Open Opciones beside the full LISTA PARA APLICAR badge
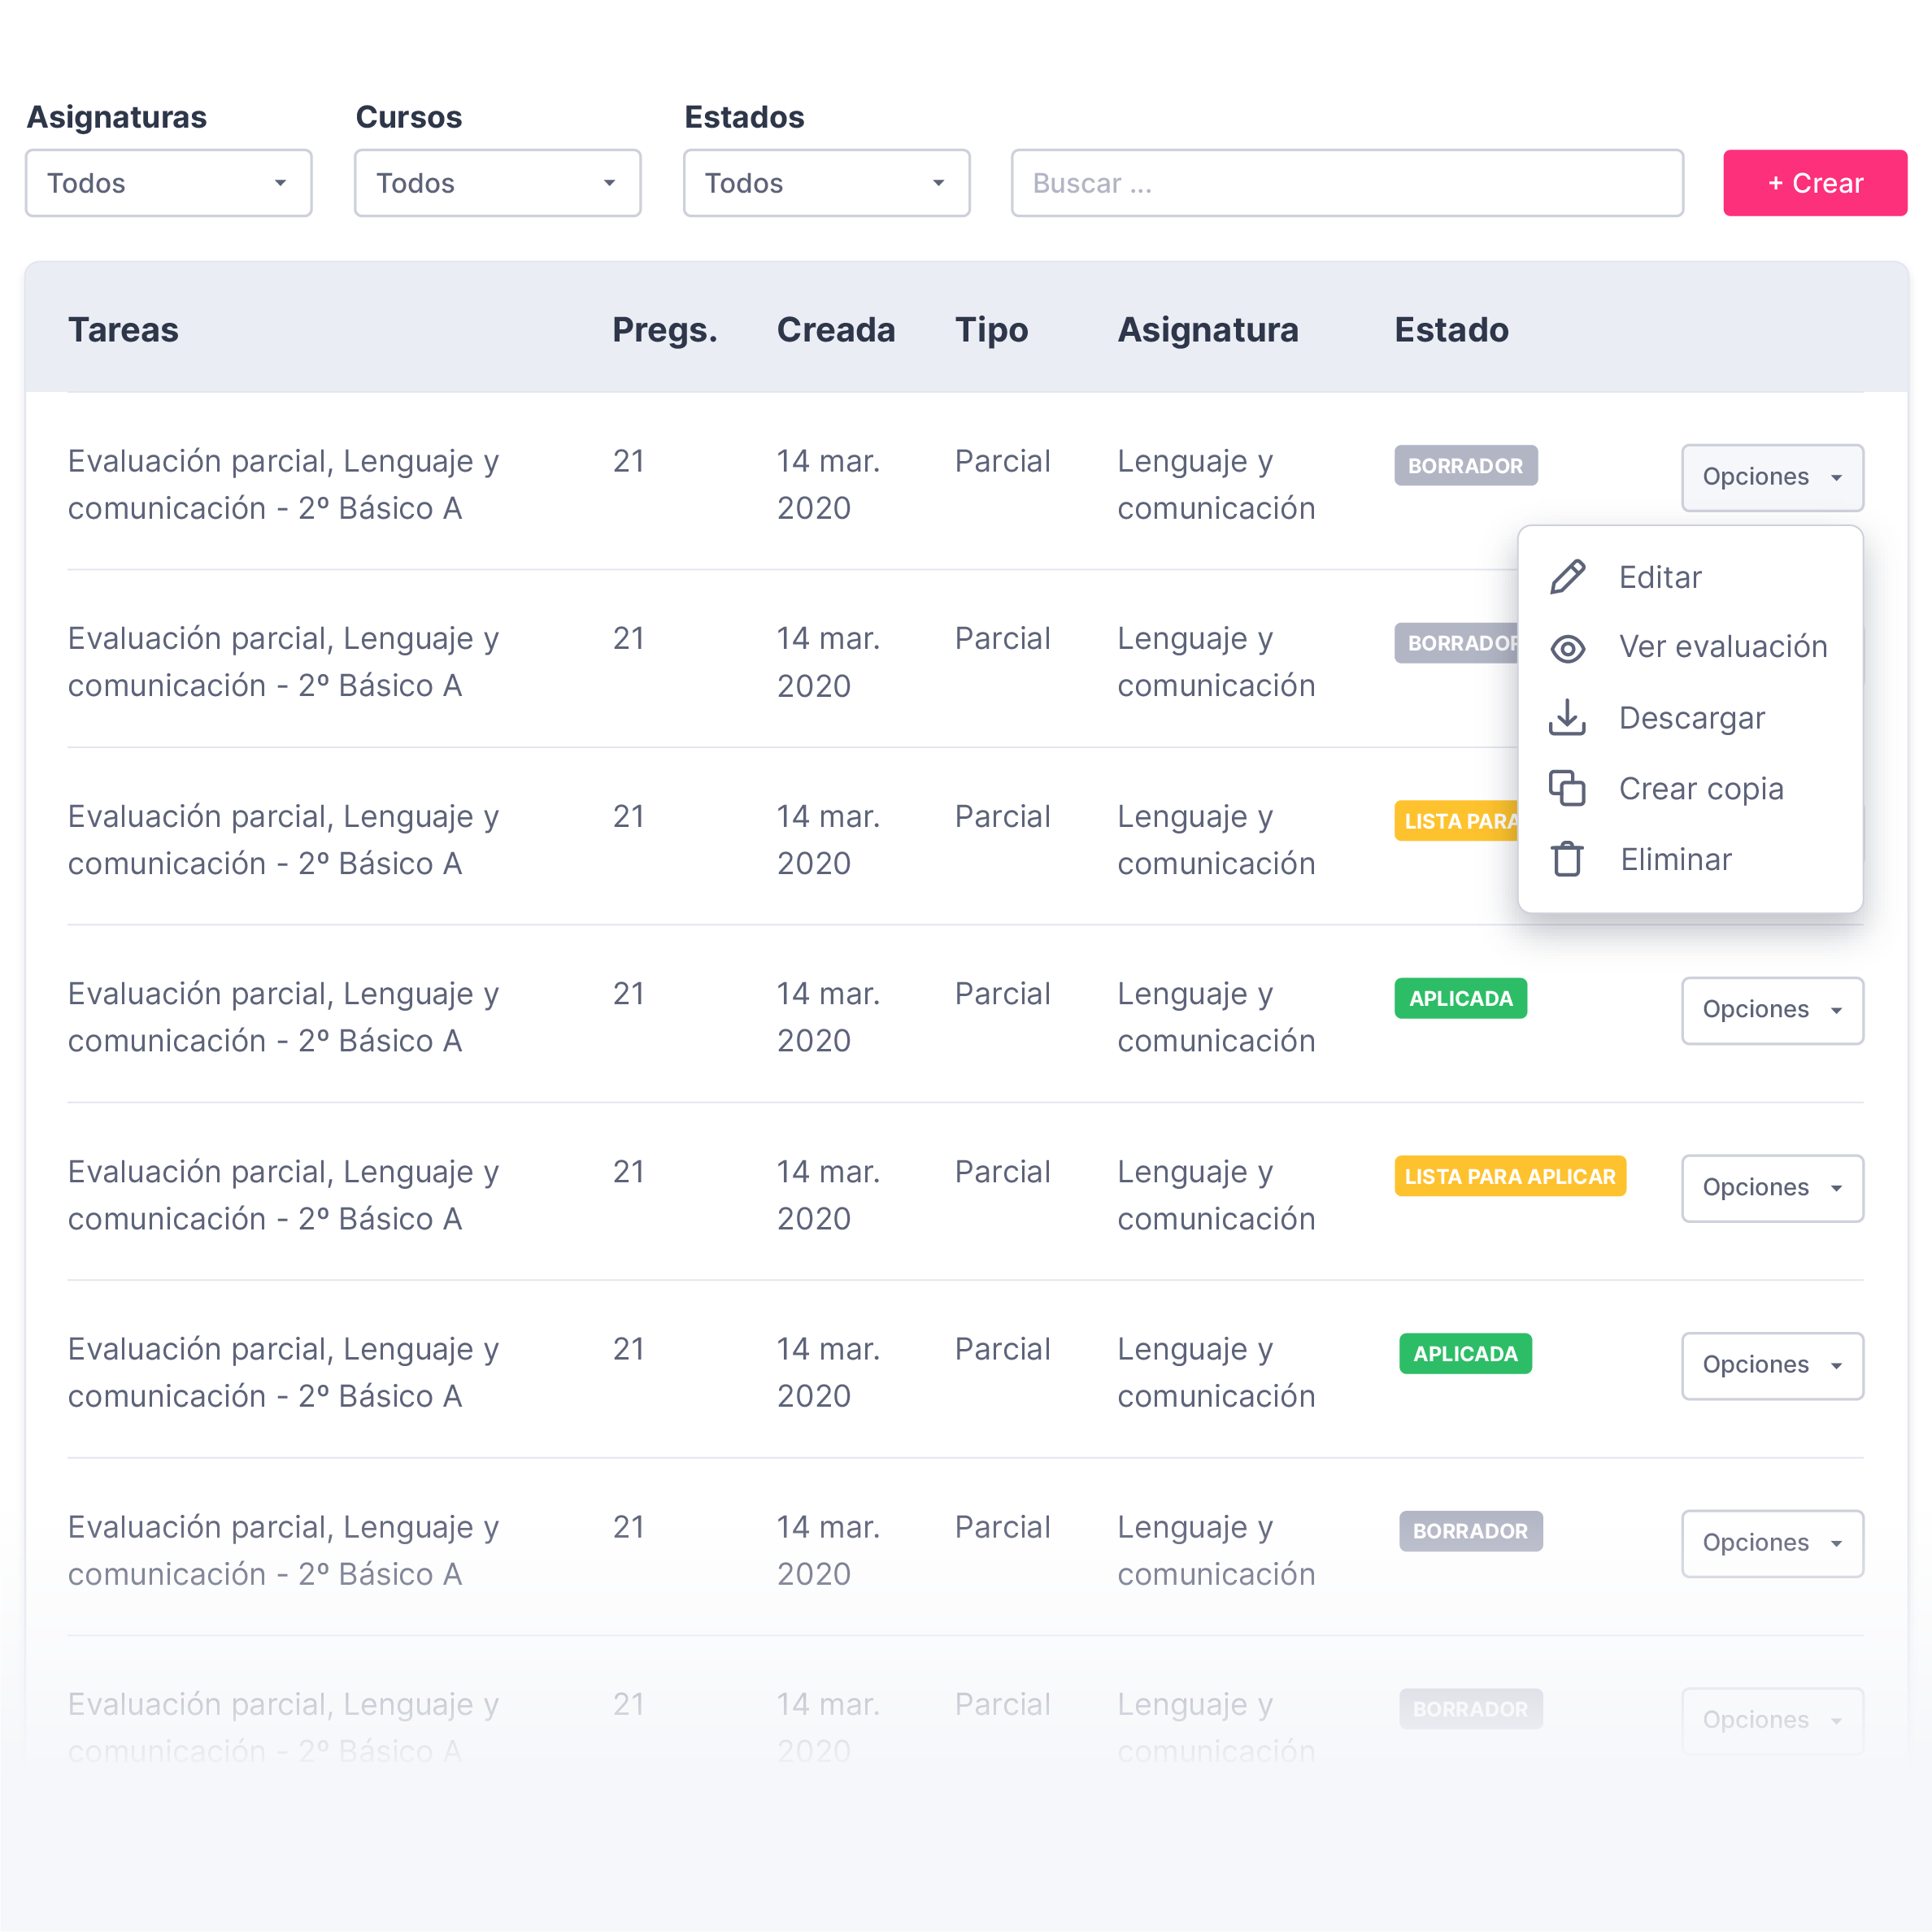Image resolution: width=1932 pixels, height=1932 pixels. 1772,1188
